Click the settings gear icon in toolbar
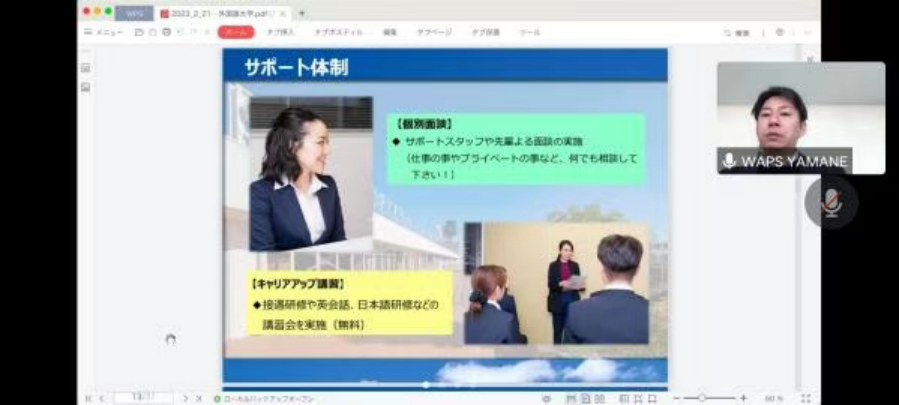Screen dimensions: 899x405 (x=779, y=32)
